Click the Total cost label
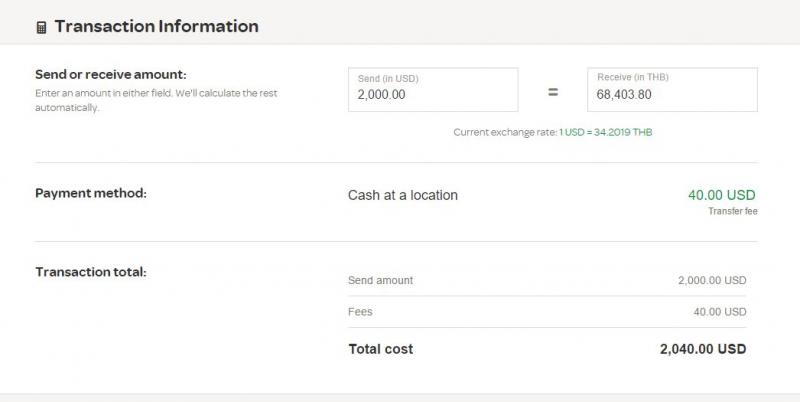The image size is (800, 402). [381, 349]
